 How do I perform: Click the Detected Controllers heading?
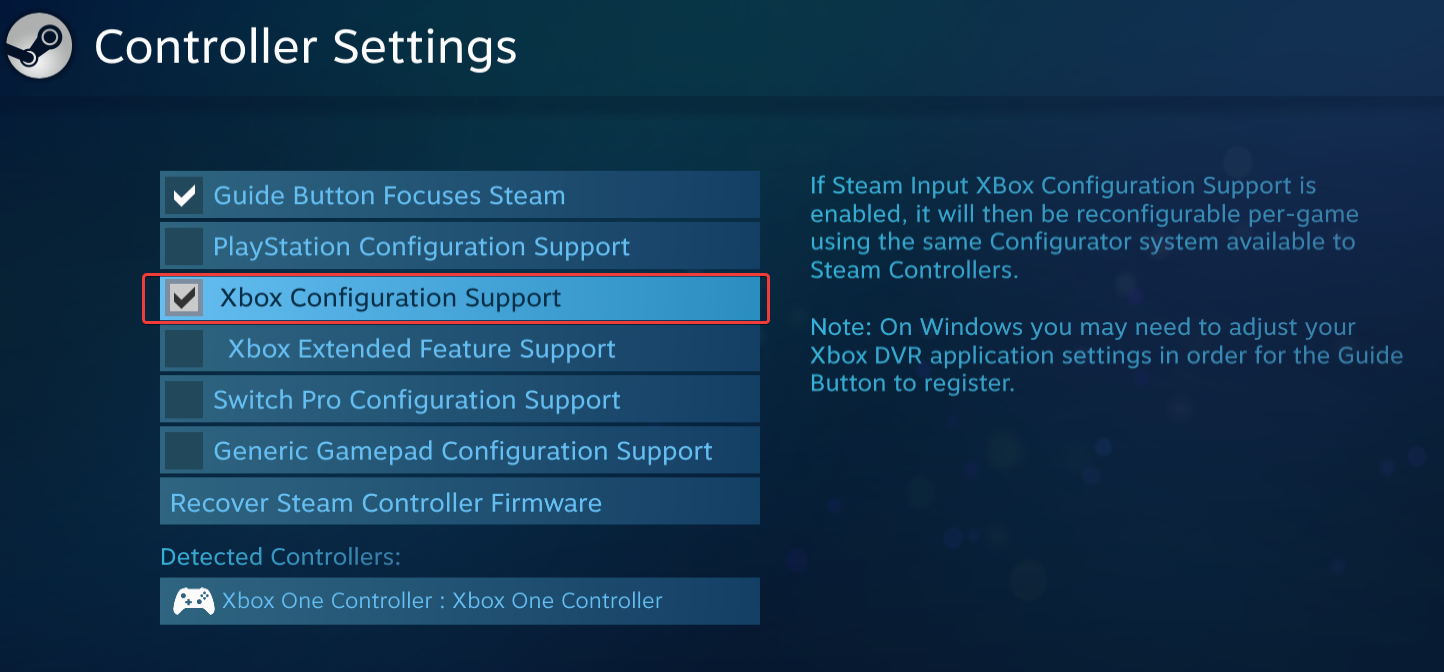point(280,557)
